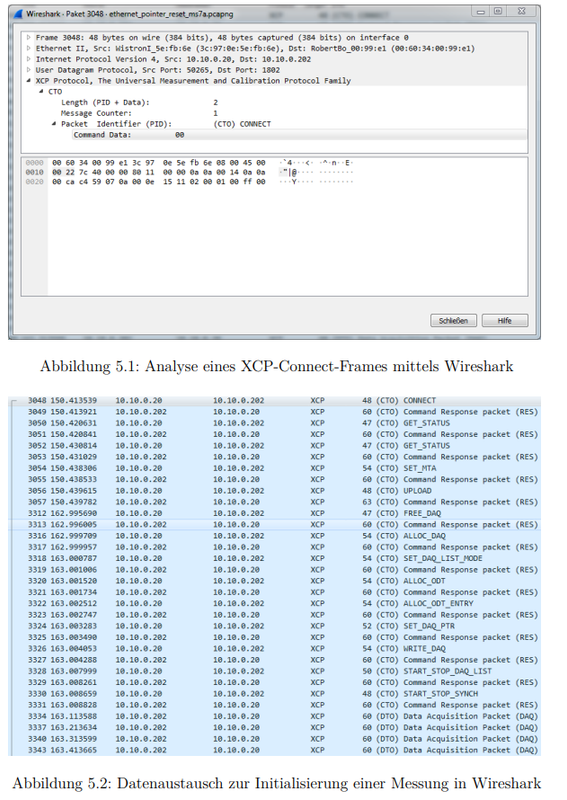Screen dimensions: 567x800
Task: Select packet 3322 ALLOC_ODT_ENTRY row
Action: coord(275,603)
